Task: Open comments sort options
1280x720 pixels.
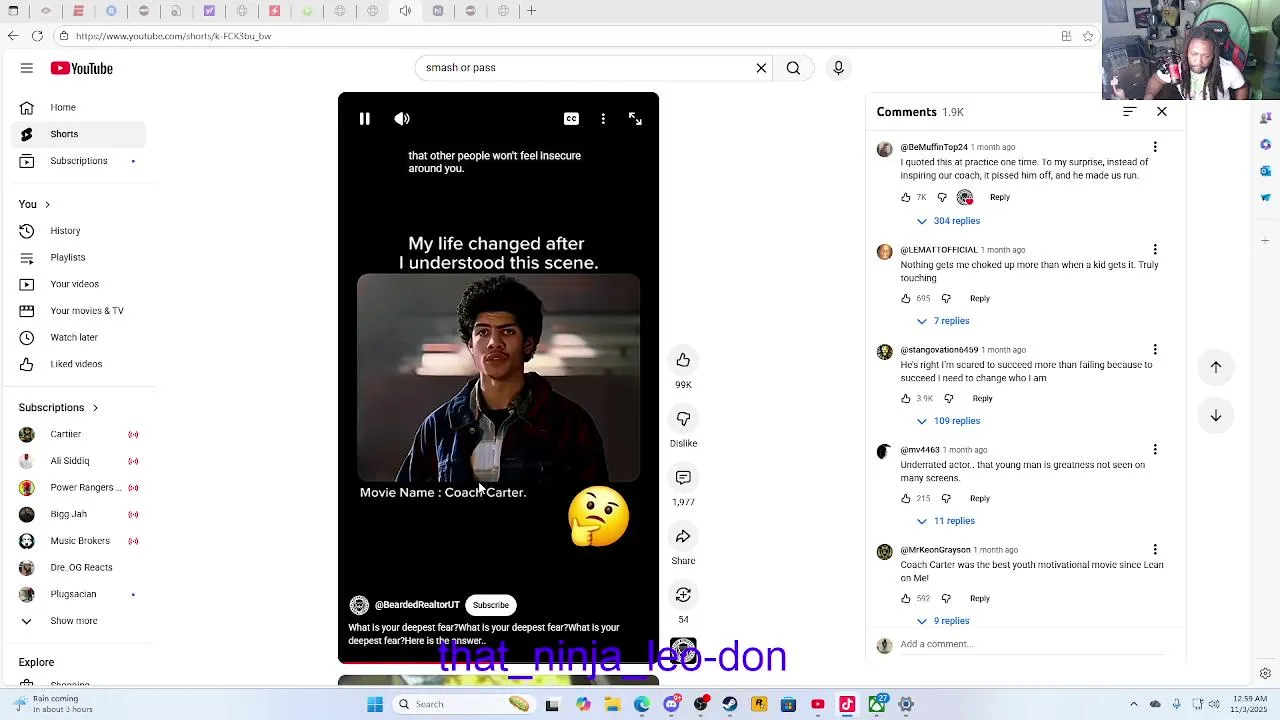Action: (1129, 112)
